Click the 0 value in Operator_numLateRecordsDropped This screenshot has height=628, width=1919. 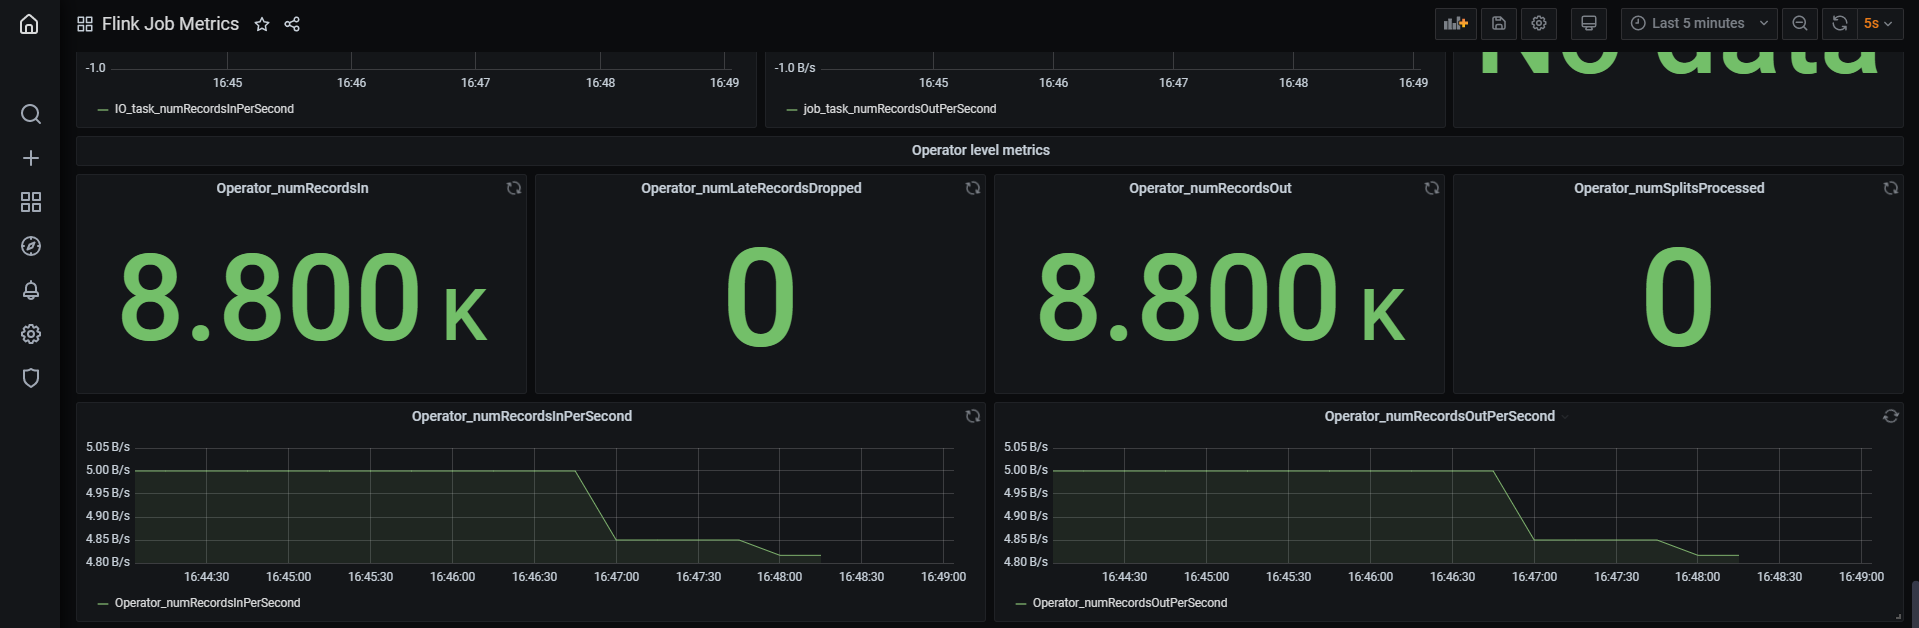(760, 297)
